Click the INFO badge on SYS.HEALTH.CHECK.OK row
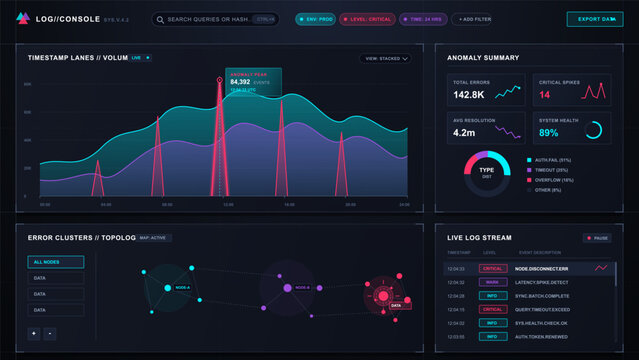The width and height of the screenshot is (639, 360). (493, 323)
